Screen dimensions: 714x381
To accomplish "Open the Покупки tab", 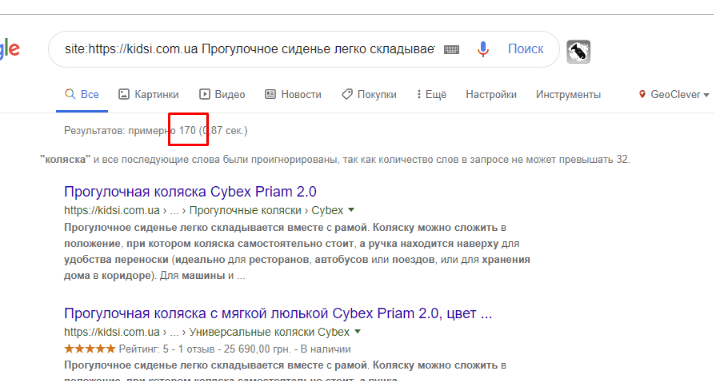I will point(369,94).
